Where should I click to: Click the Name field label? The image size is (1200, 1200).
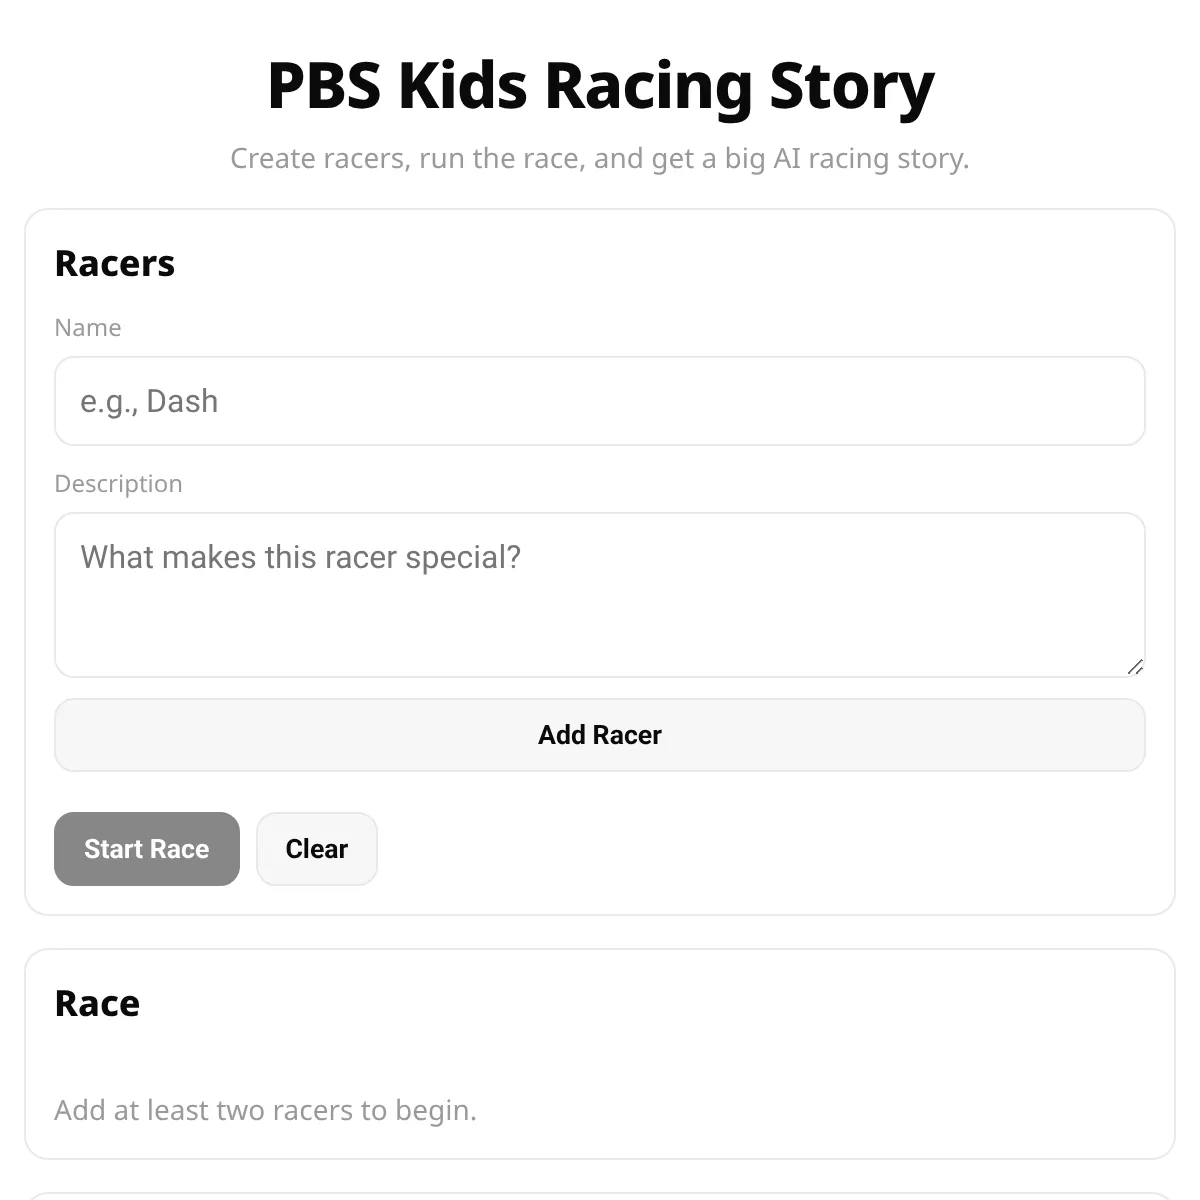pyautogui.click(x=88, y=328)
